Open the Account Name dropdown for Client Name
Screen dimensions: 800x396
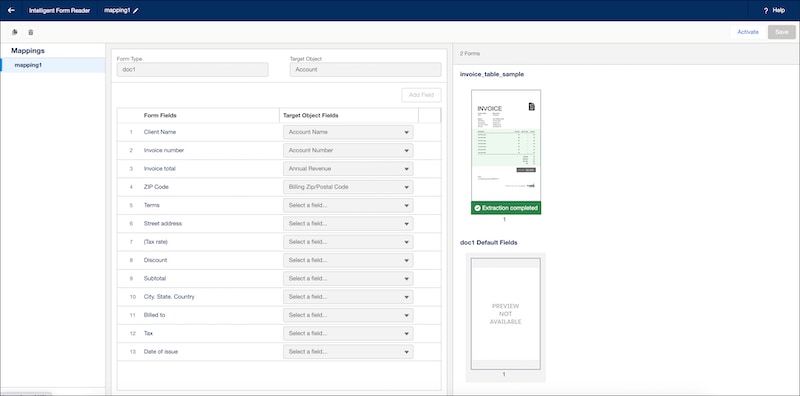[348, 132]
